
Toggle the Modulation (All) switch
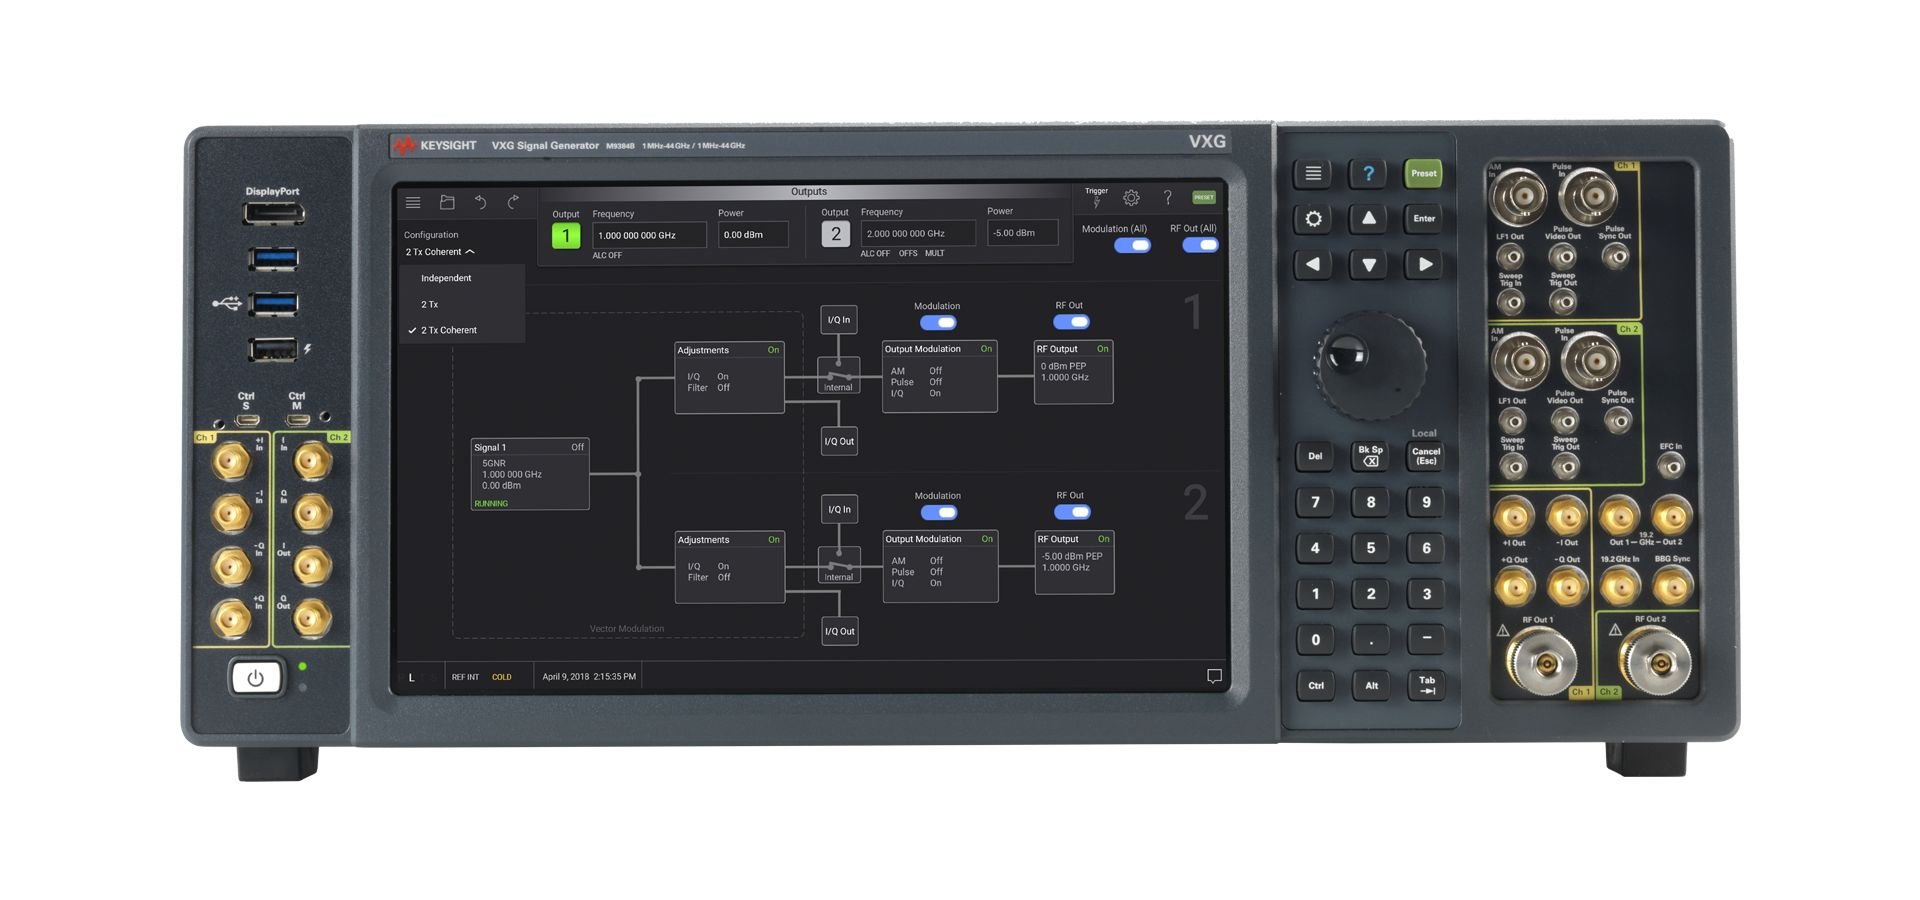pyautogui.click(x=1132, y=246)
